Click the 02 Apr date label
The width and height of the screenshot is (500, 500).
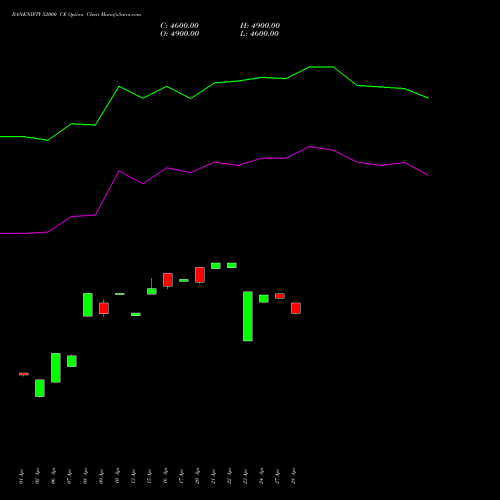pos(37,476)
